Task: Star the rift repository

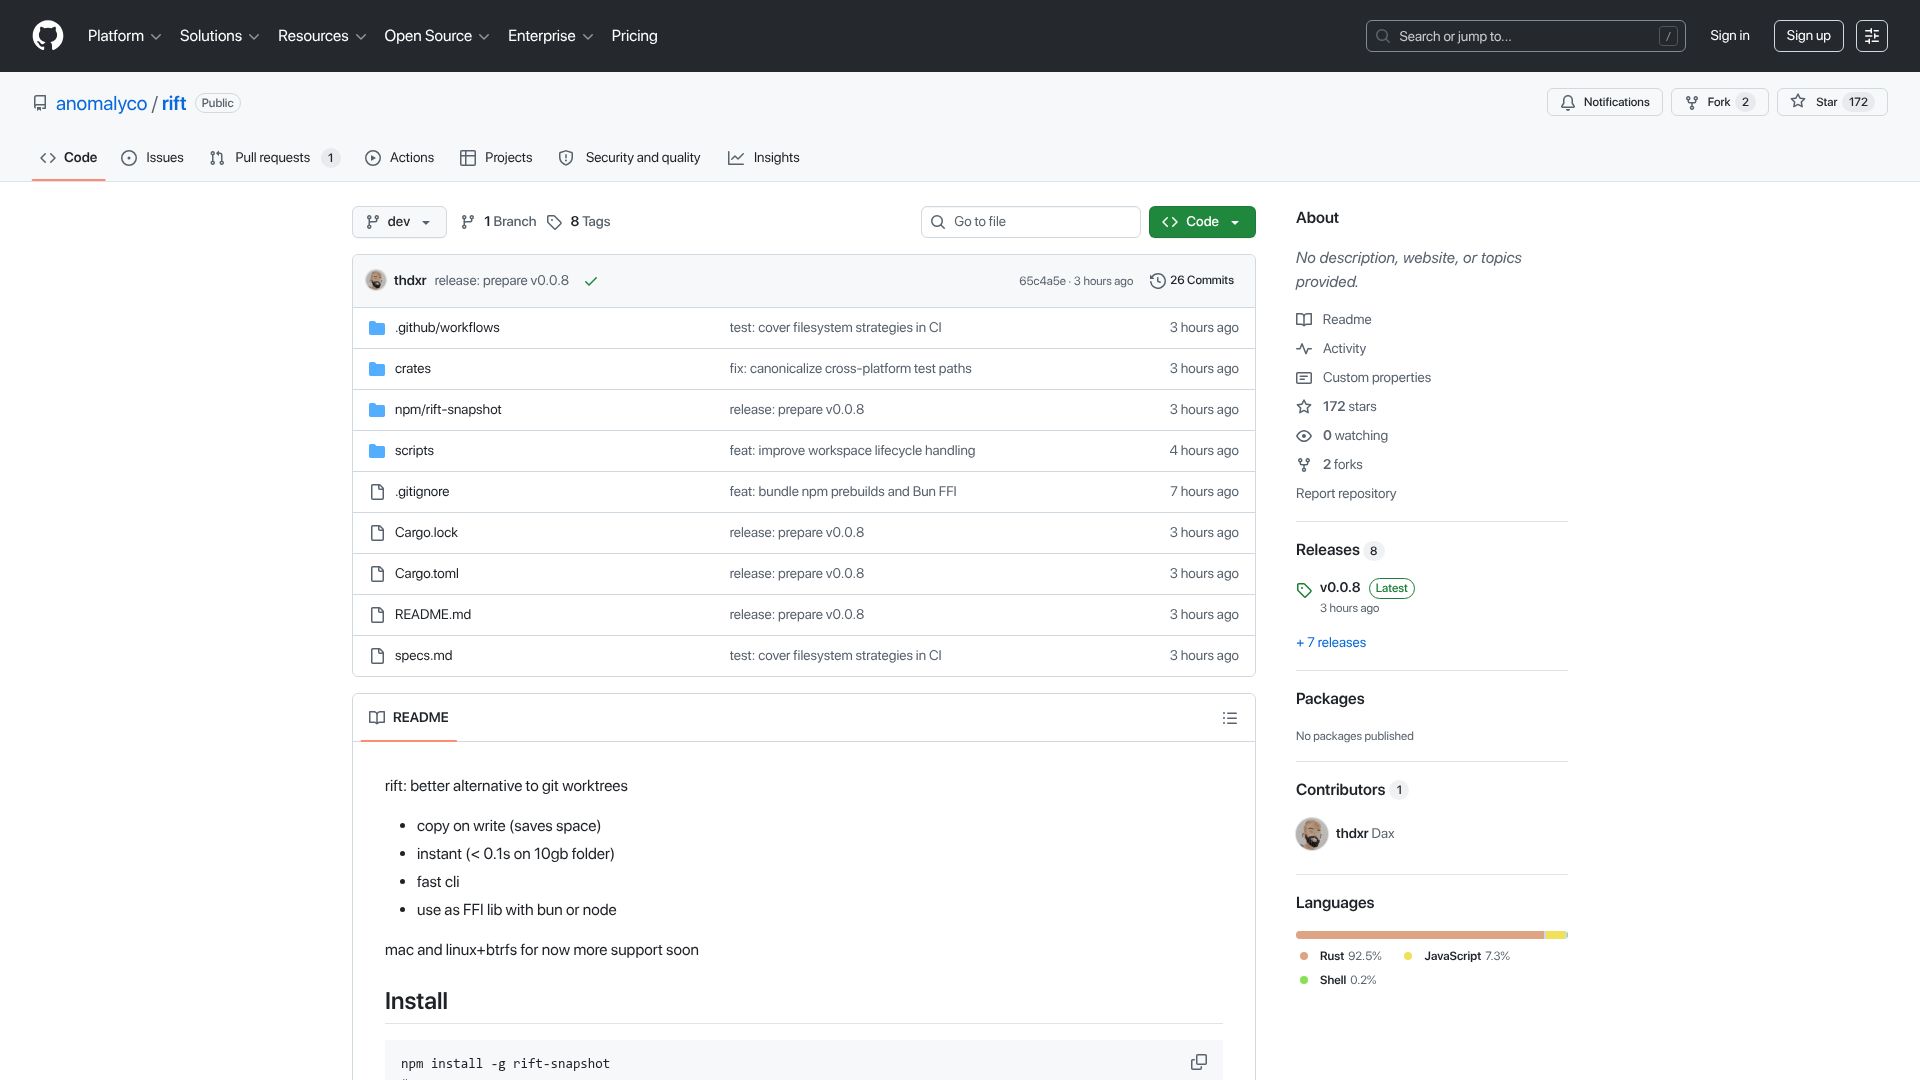Action: tap(1831, 102)
